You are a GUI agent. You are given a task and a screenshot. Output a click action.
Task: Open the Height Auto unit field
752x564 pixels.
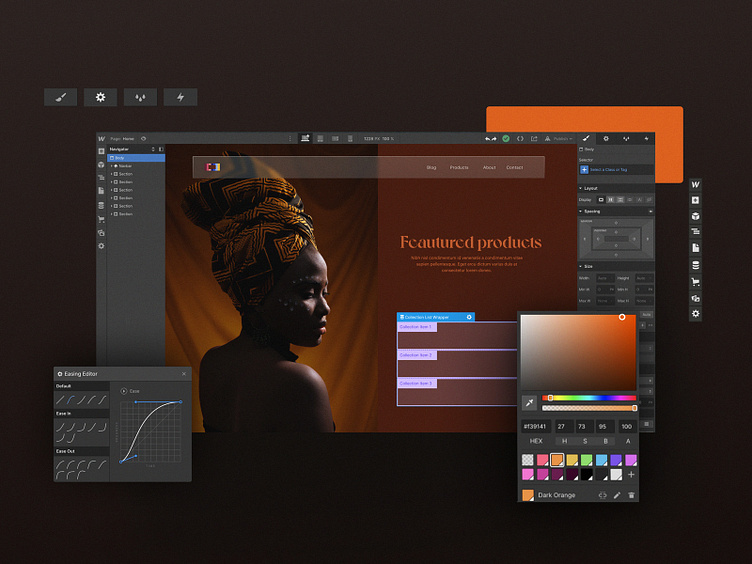(644, 278)
